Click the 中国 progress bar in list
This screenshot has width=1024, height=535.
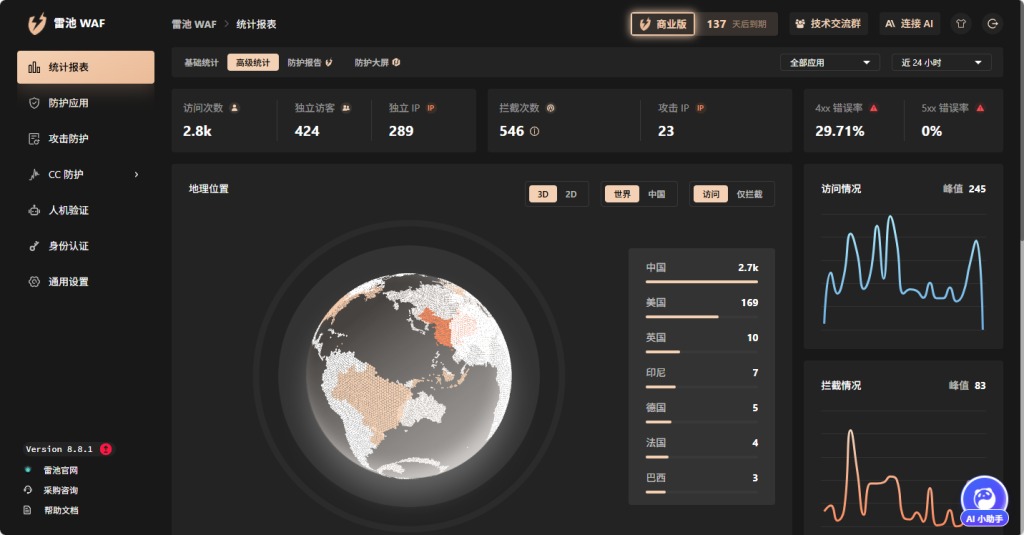701,282
